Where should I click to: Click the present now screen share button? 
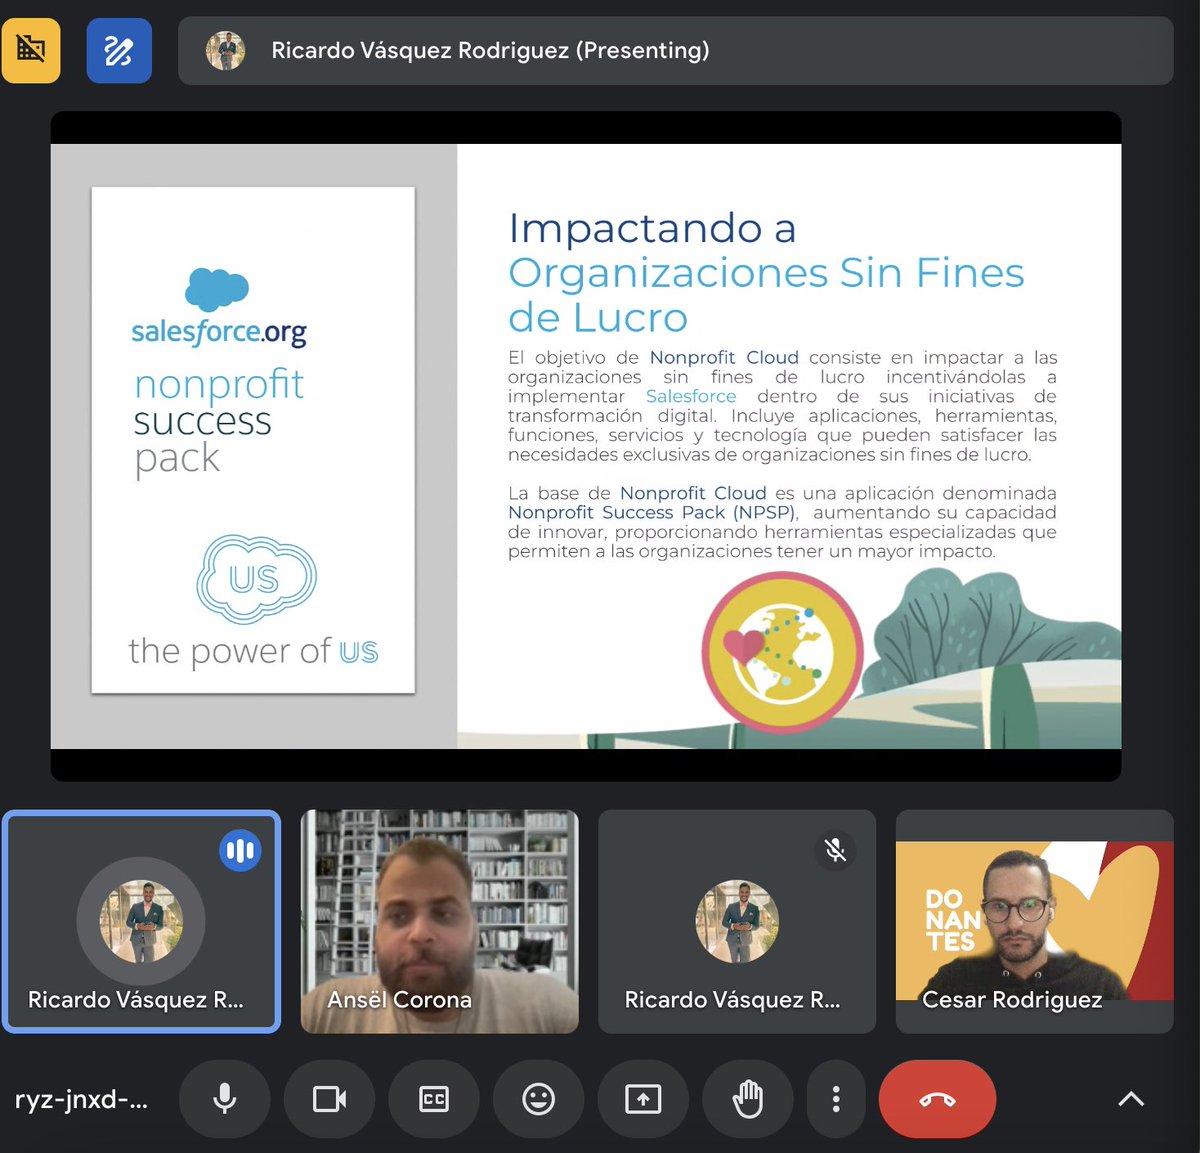(643, 1099)
